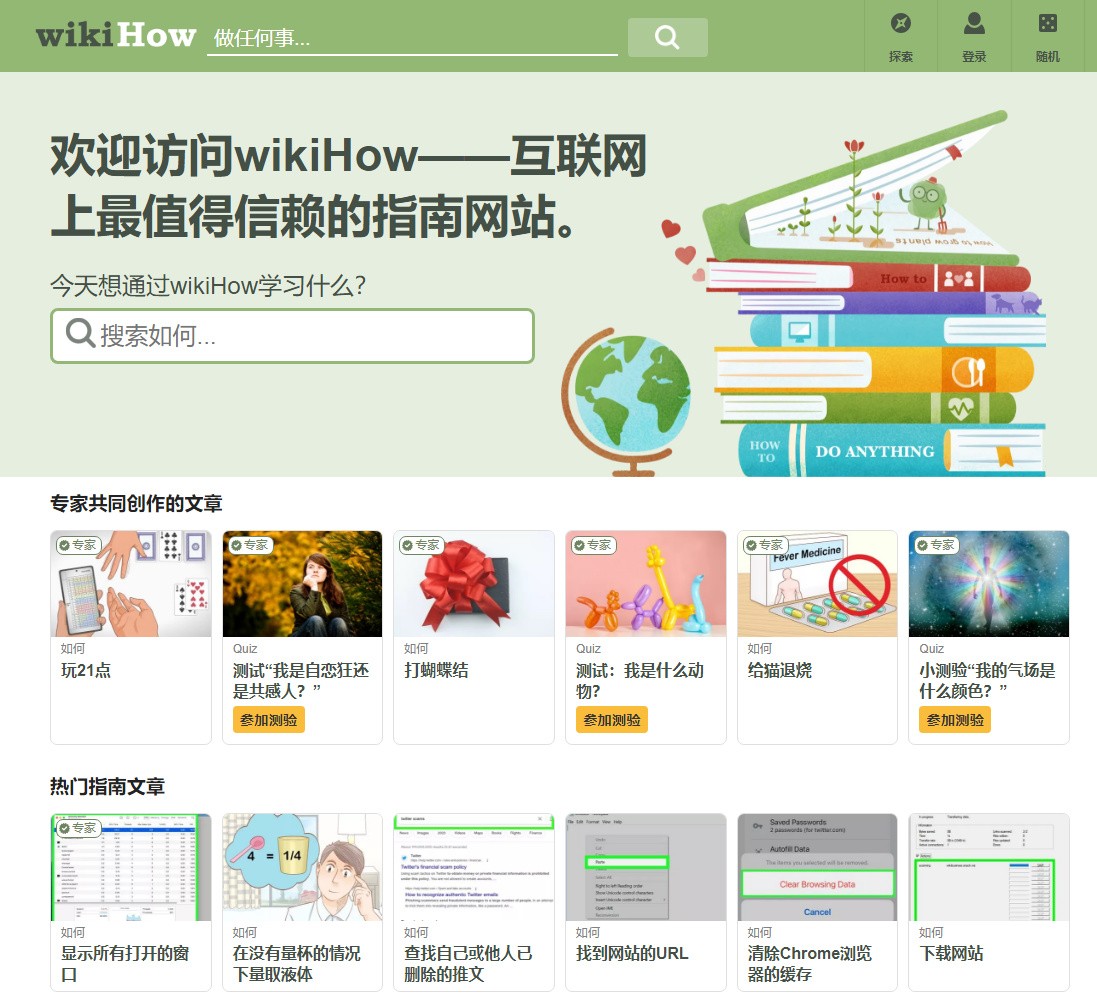Open the spreadsheet windows thumbnail
Viewport: 1097px width, 1002px height.
pos(131,867)
